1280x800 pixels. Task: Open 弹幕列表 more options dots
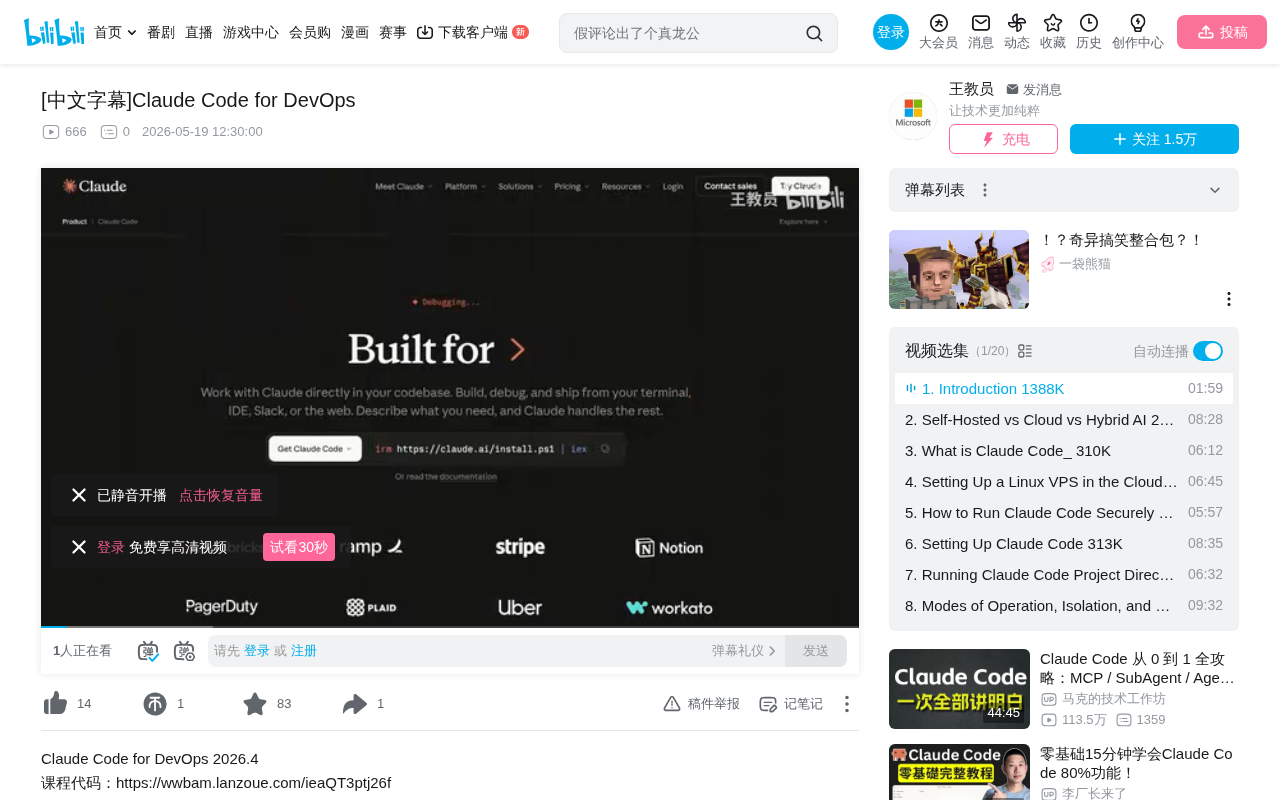[985, 190]
